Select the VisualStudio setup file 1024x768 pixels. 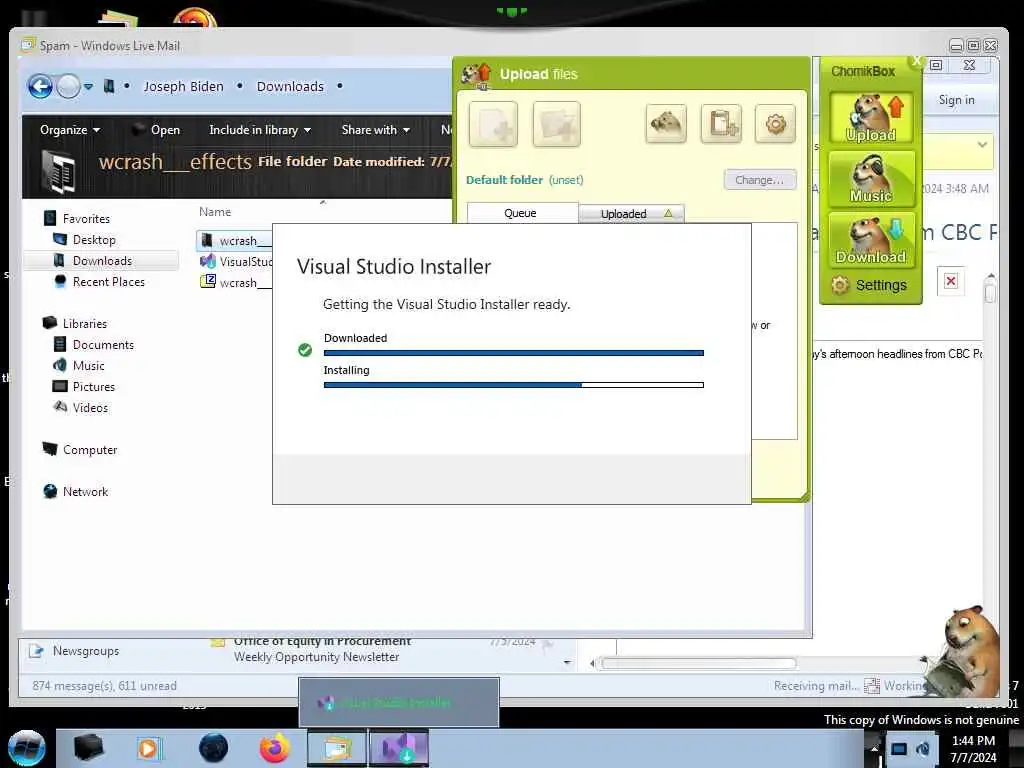tap(236, 262)
